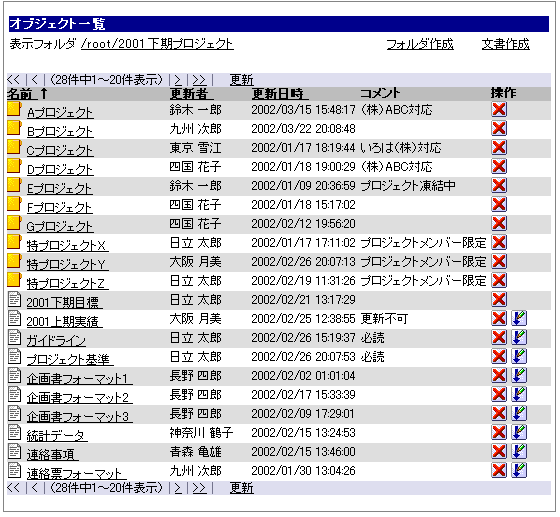Viewport: 560px width, 517px height.
Task: Click document icon beside 連絡事項
Action: [x=15, y=451]
